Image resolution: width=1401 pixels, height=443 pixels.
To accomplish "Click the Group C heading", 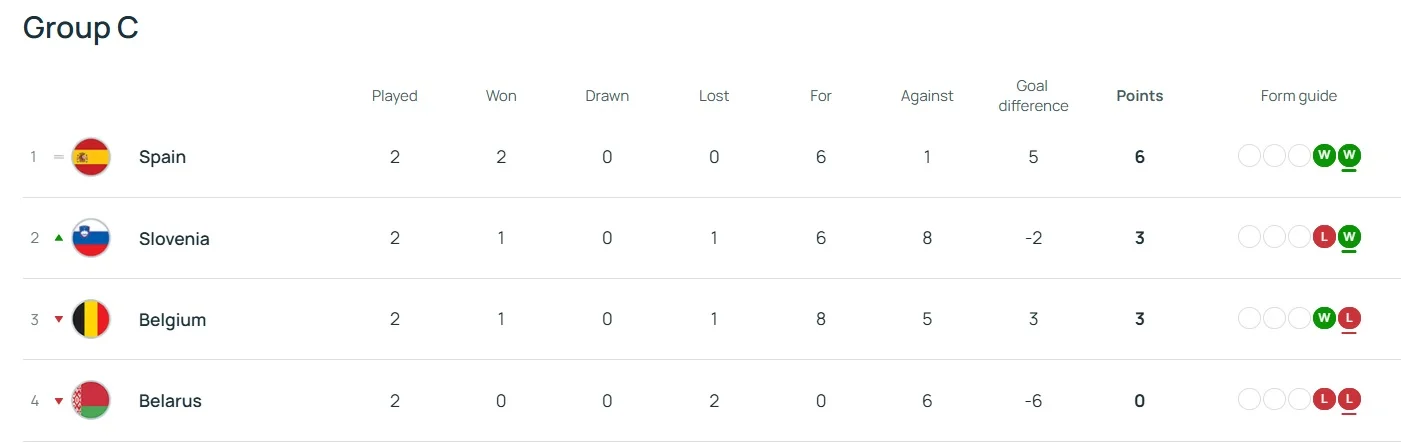I will (80, 28).
